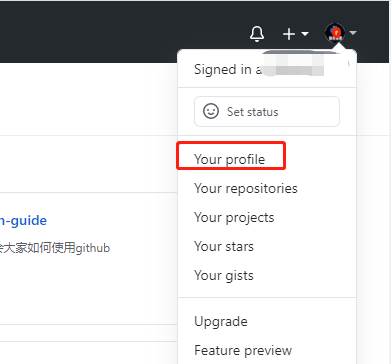
Task: Choose the Upgrade option
Action: [221, 322]
